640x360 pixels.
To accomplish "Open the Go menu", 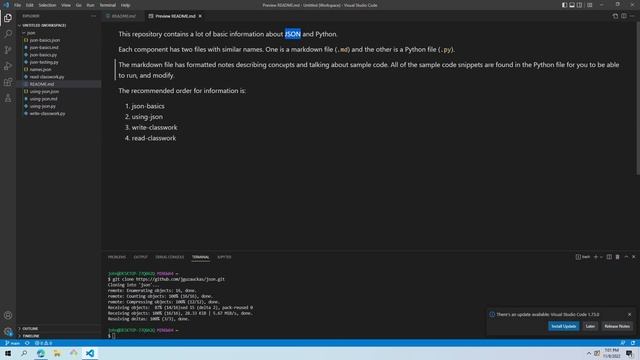I will (78, 5).
